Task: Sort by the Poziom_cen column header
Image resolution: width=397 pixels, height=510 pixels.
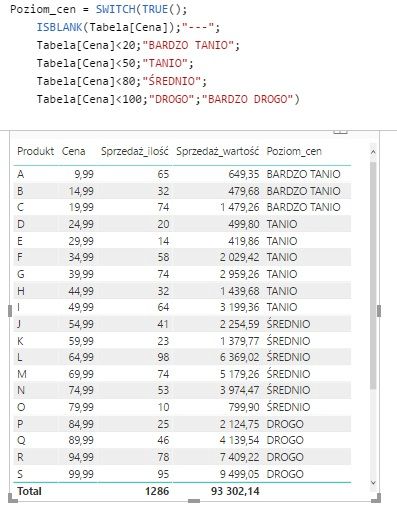Action: coord(294,151)
